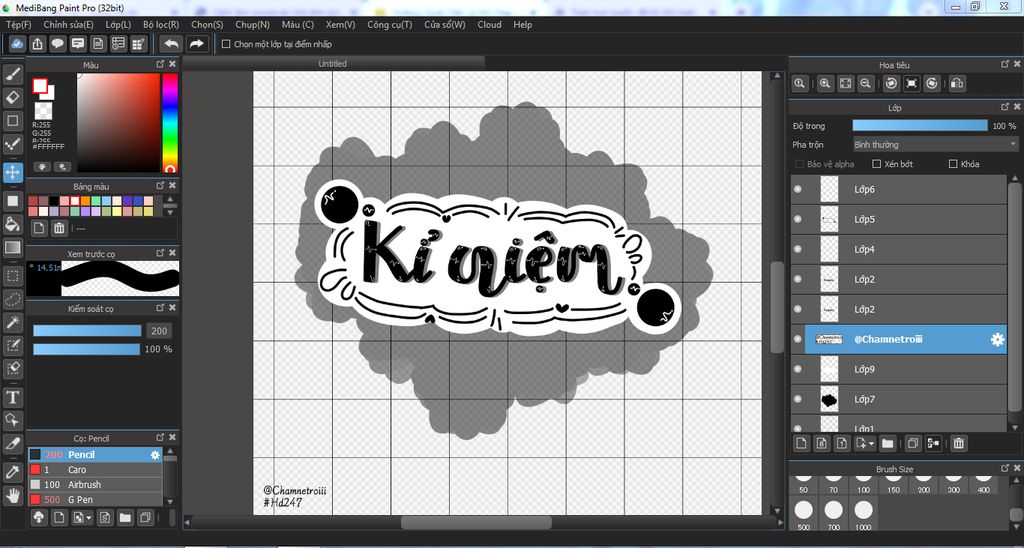Zoom in using navigator plus magnifier
This screenshot has height=548, width=1024.
[x=825, y=83]
